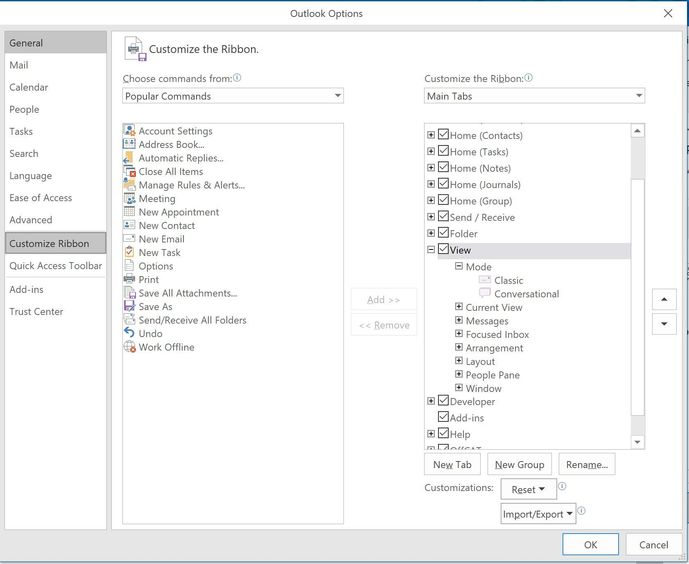The image size is (689, 564).
Task: Choose the Automatic Replies command icon
Action: [130, 158]
